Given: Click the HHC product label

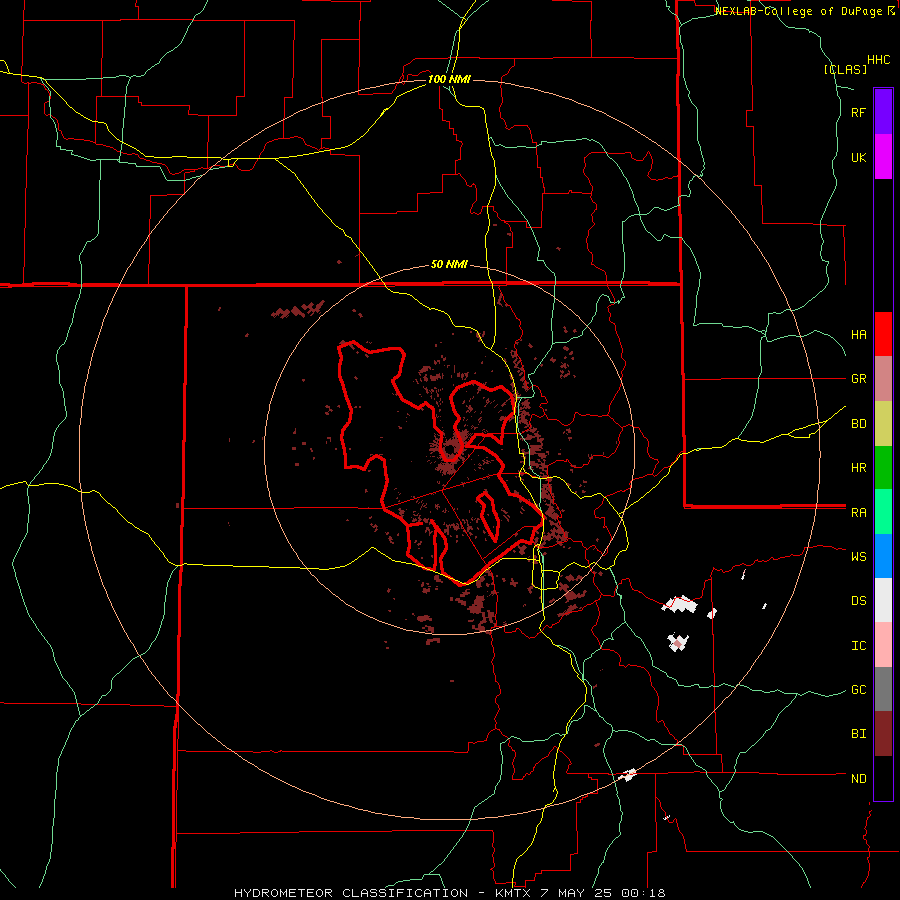Looking at the screenshot, I should pyautogui.click(x=879, y=60).
